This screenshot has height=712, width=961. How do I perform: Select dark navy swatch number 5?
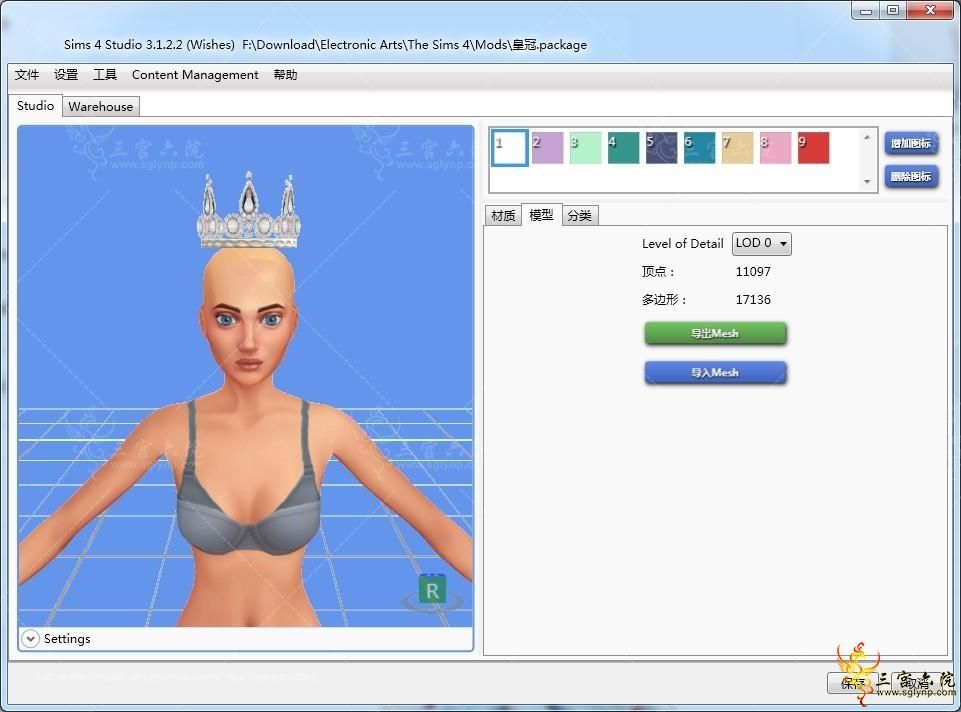click(661, 148)
